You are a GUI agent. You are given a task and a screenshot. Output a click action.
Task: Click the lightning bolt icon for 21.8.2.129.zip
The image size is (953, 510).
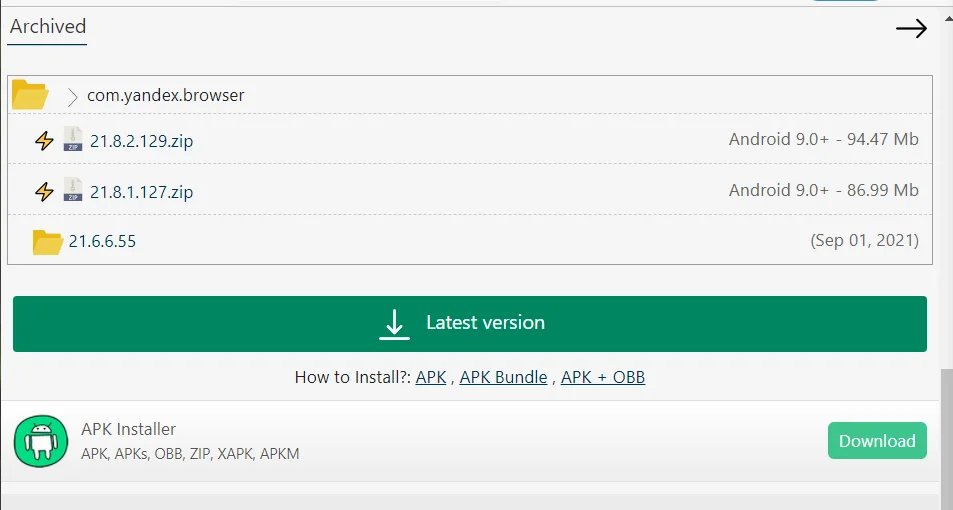(x=44, y=140)
